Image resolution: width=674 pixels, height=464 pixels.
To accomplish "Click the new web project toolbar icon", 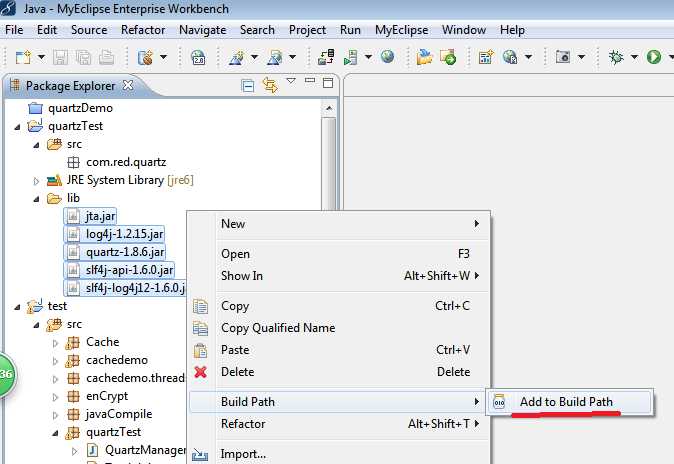I will point(145,57).
